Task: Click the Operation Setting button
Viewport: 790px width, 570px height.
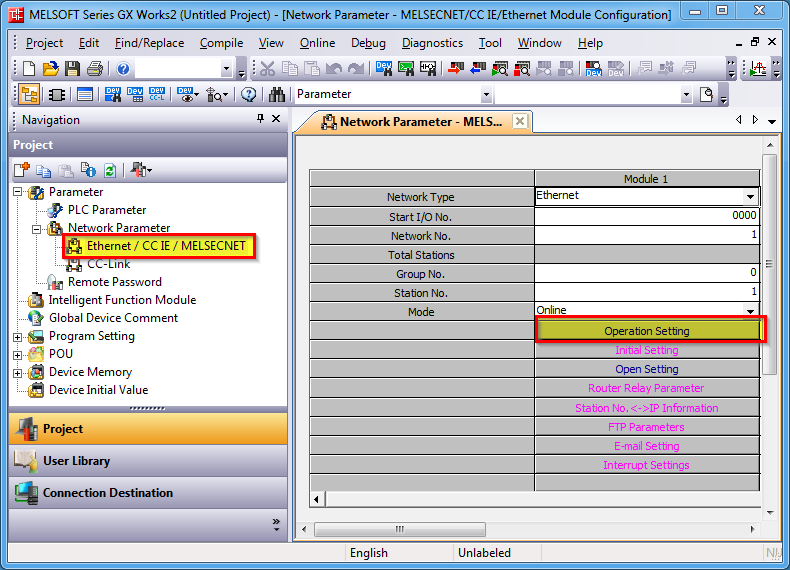Action: (646, 331)
